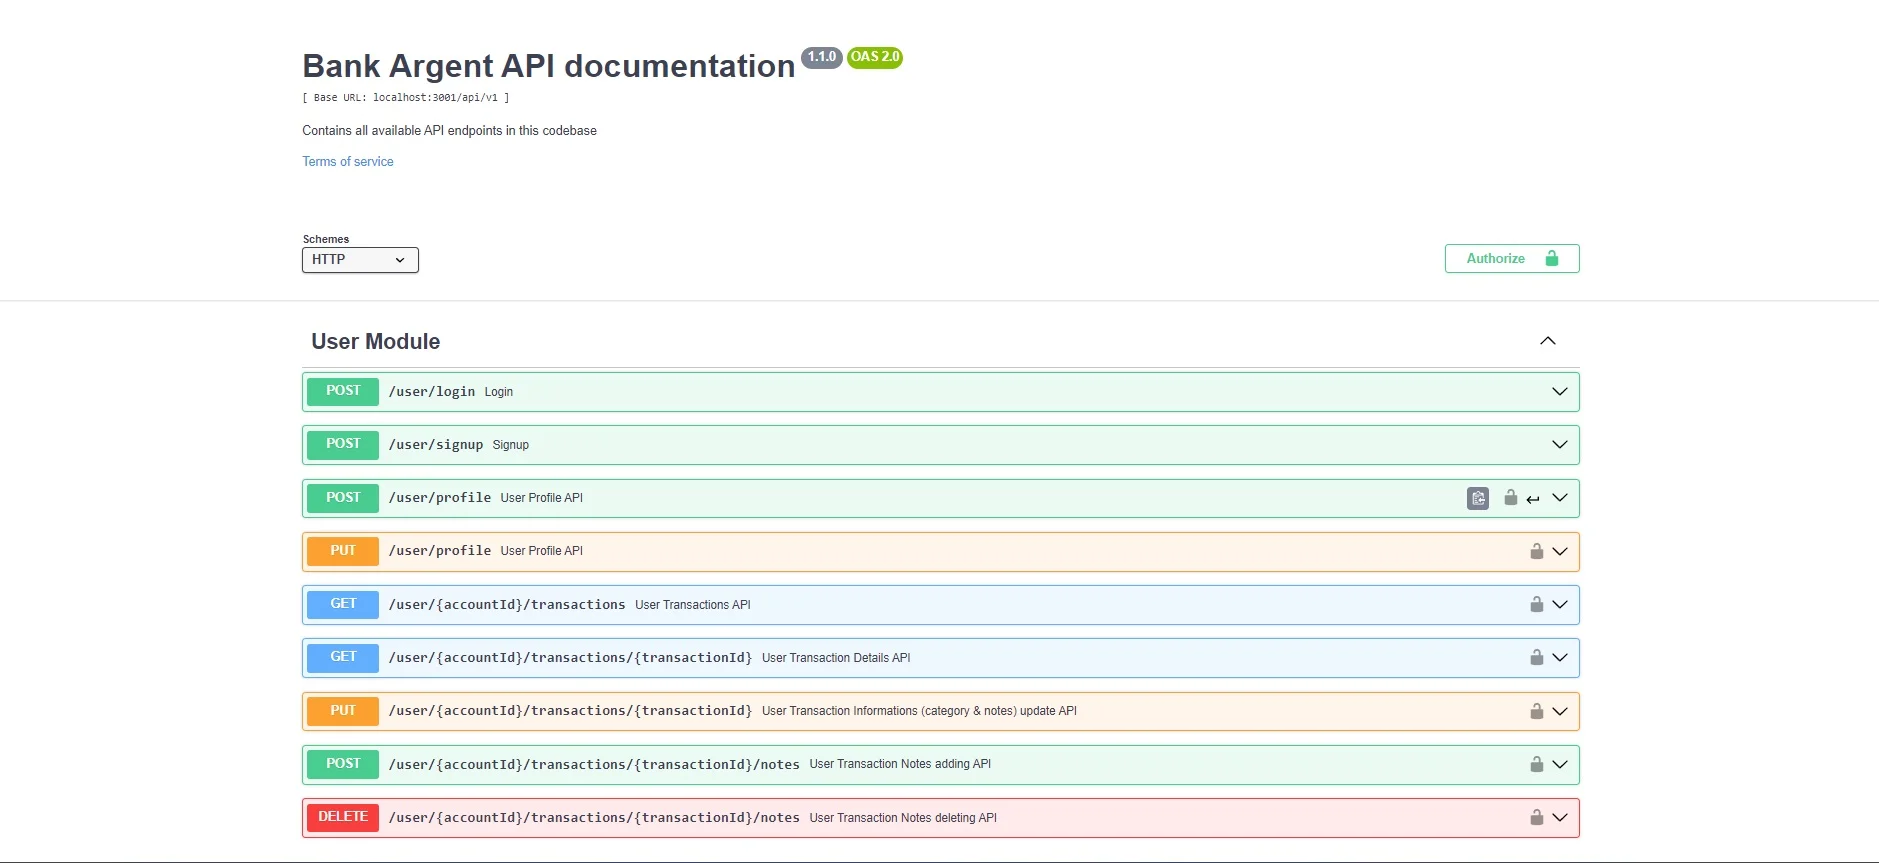
Task: Click the Bank Argent API documentation title
Action: (549, 66)
